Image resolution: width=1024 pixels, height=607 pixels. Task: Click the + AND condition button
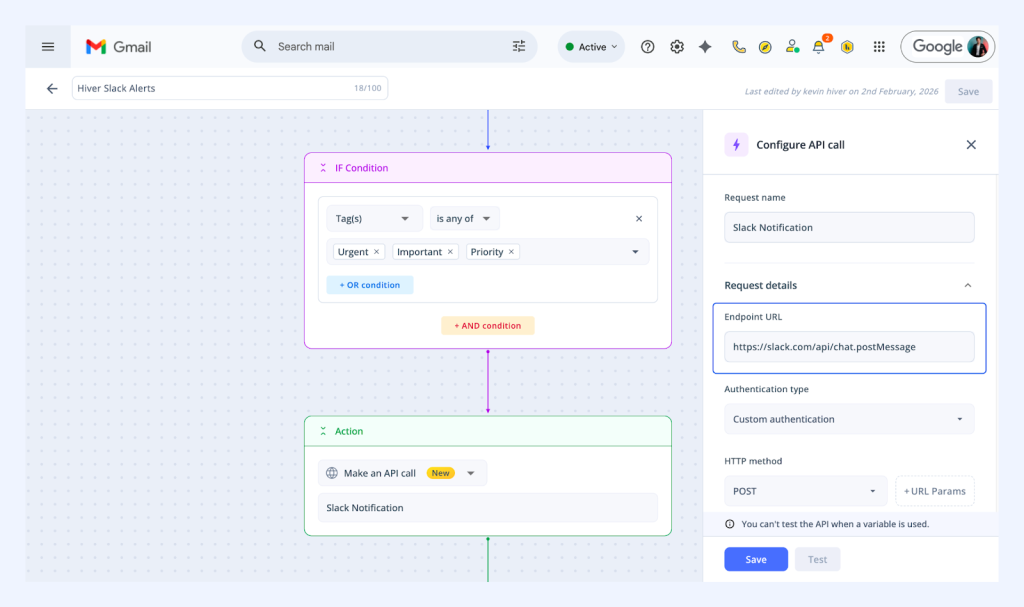[x=487, y=325]
